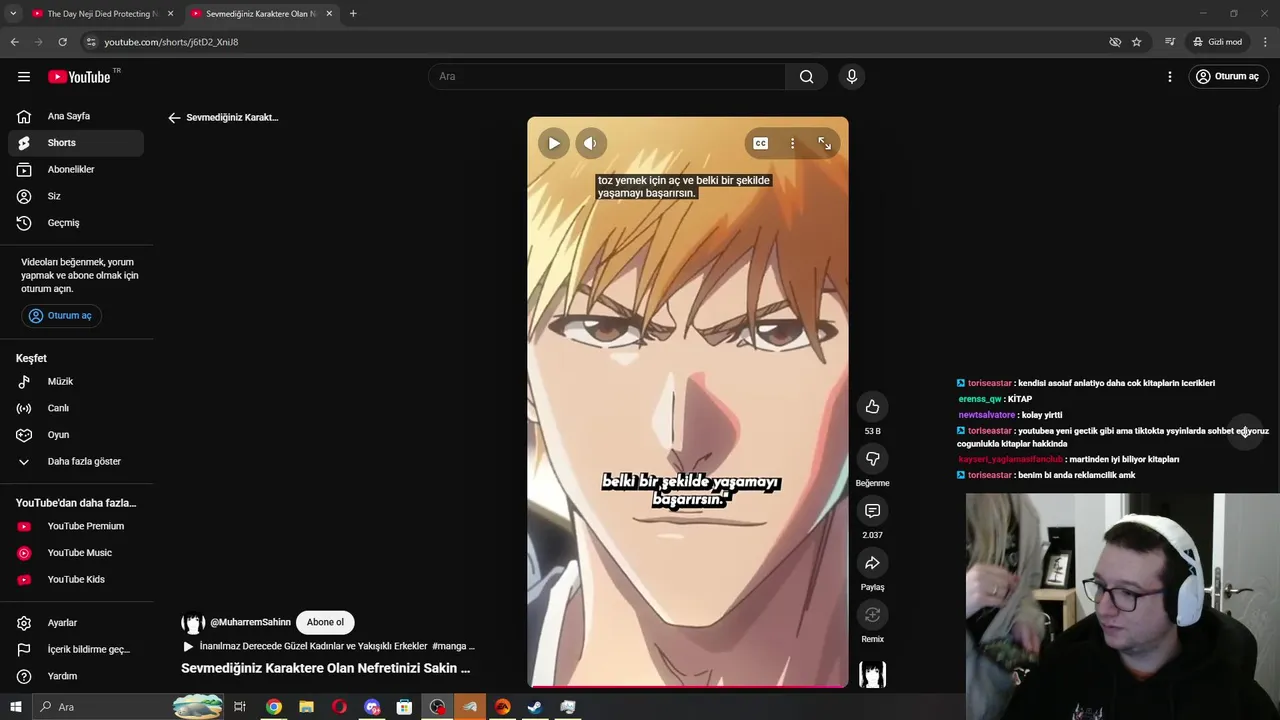Open media controls icon in toolbar
The image size is (1280, 720).
(1170, 42)
